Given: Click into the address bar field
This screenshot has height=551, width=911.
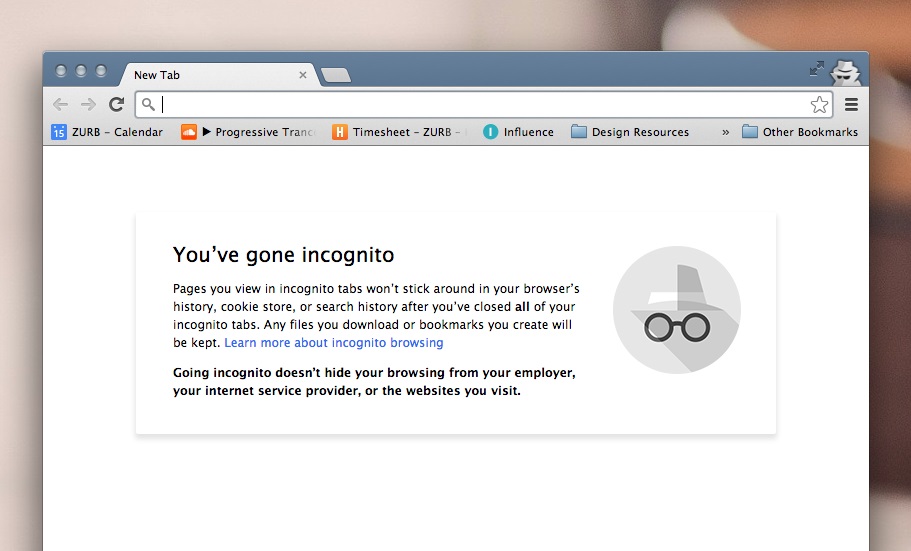Looking at the screenshot, I should click(x=484, y=105).
